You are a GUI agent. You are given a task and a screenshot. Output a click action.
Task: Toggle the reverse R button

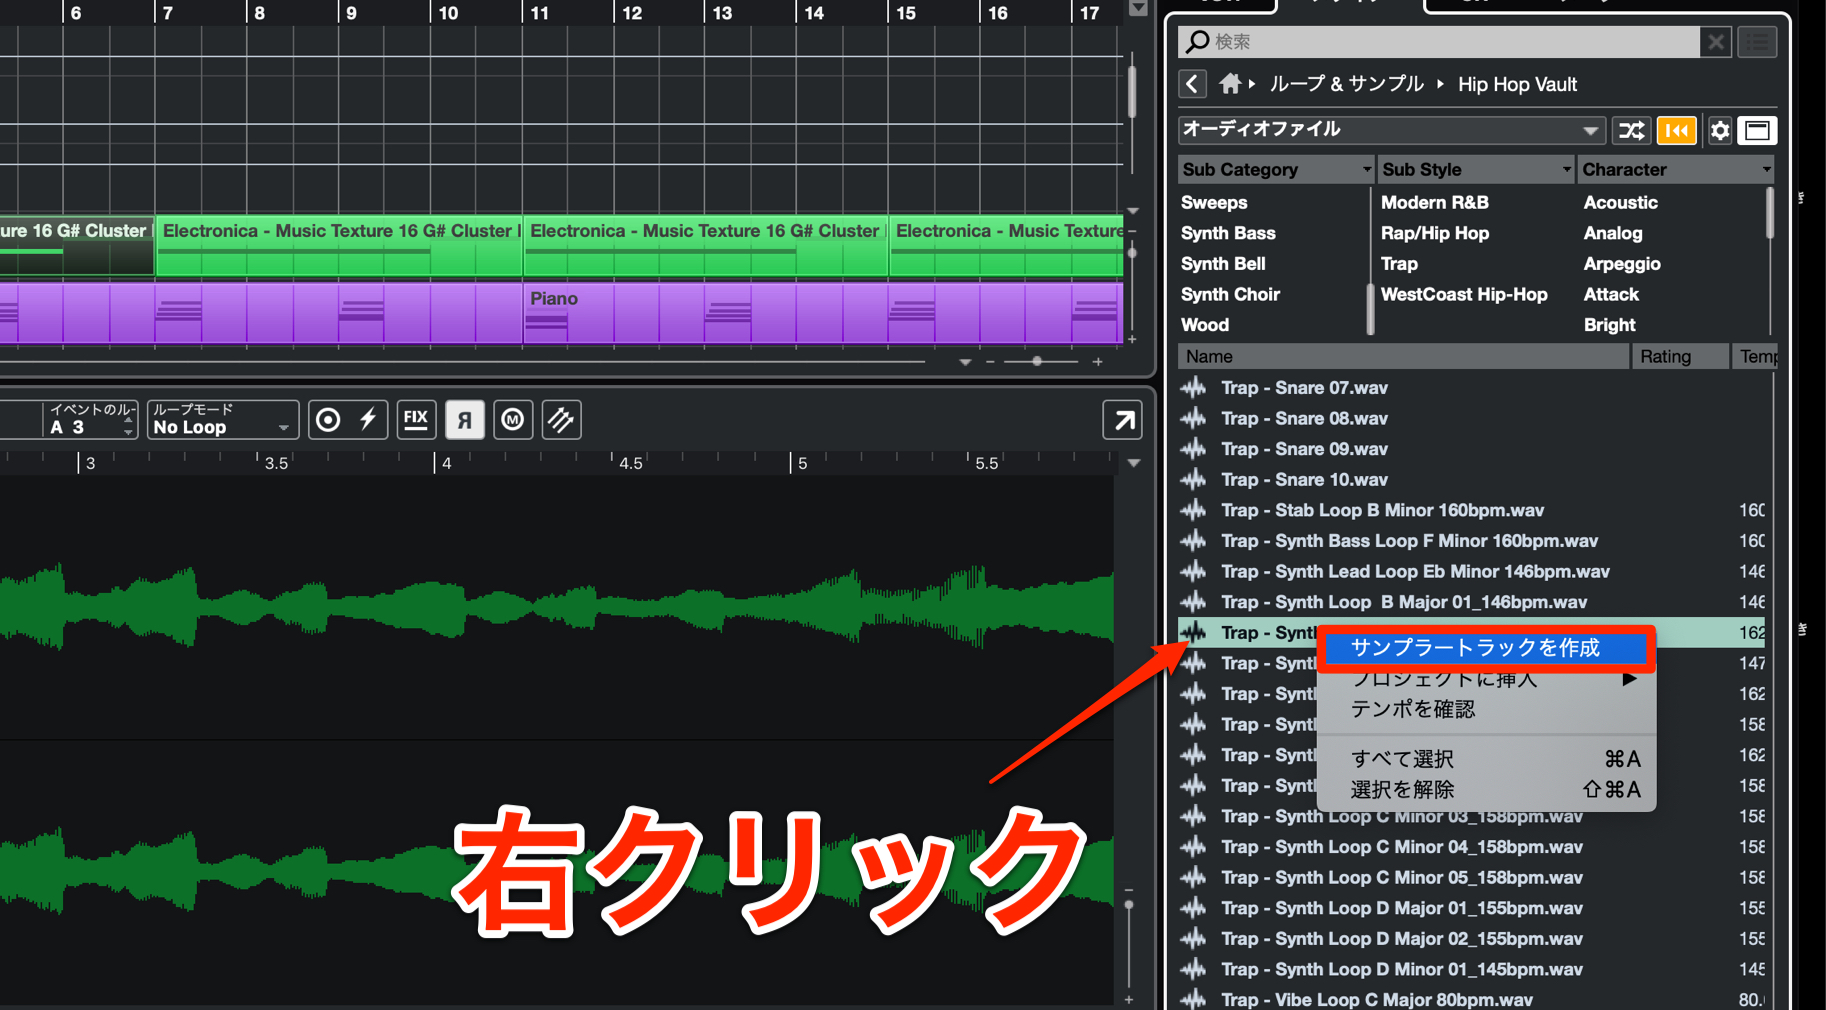tap(464, 420)
